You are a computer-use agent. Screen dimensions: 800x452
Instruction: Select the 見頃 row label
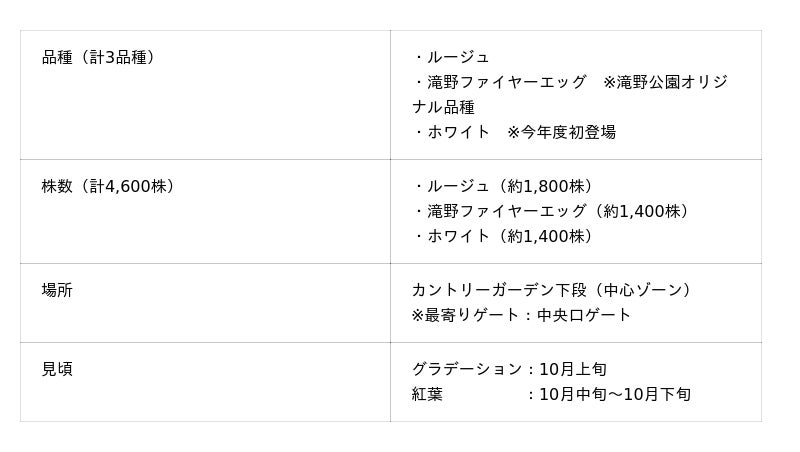(57, 369)
